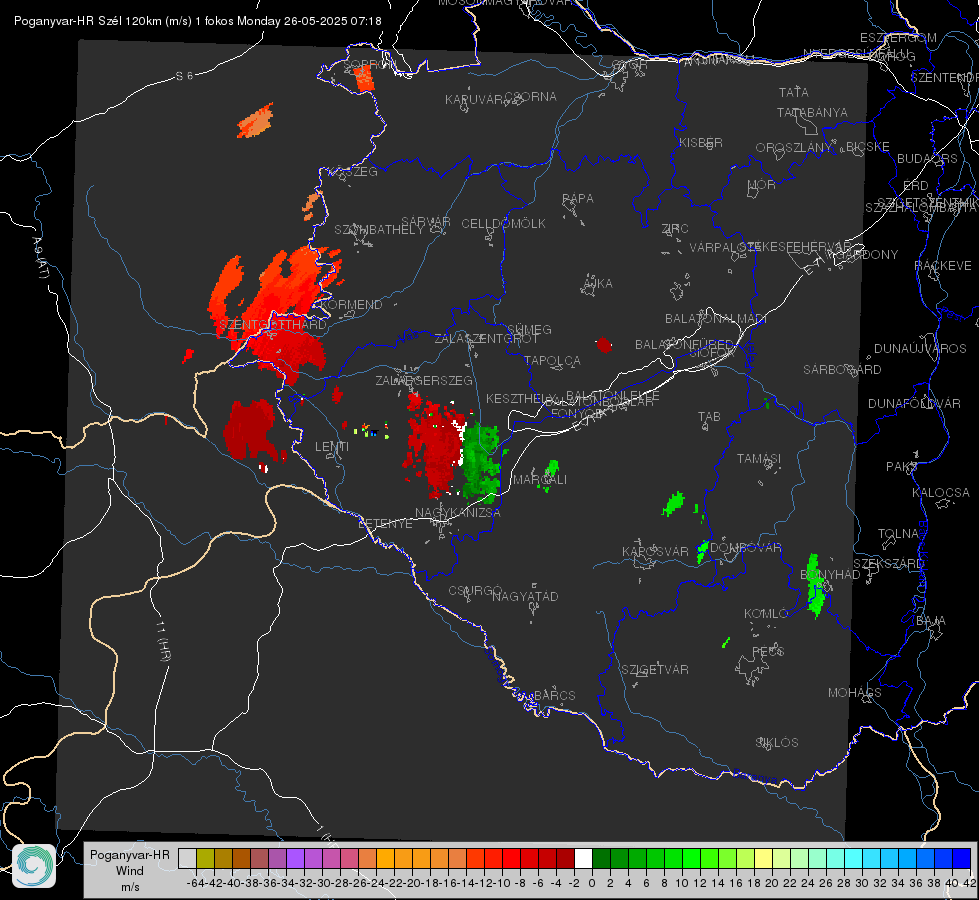Select the ZALAEGERSZEG label on map
The image size is (979, 900).
pyautogui.click(x=424, y=380)
